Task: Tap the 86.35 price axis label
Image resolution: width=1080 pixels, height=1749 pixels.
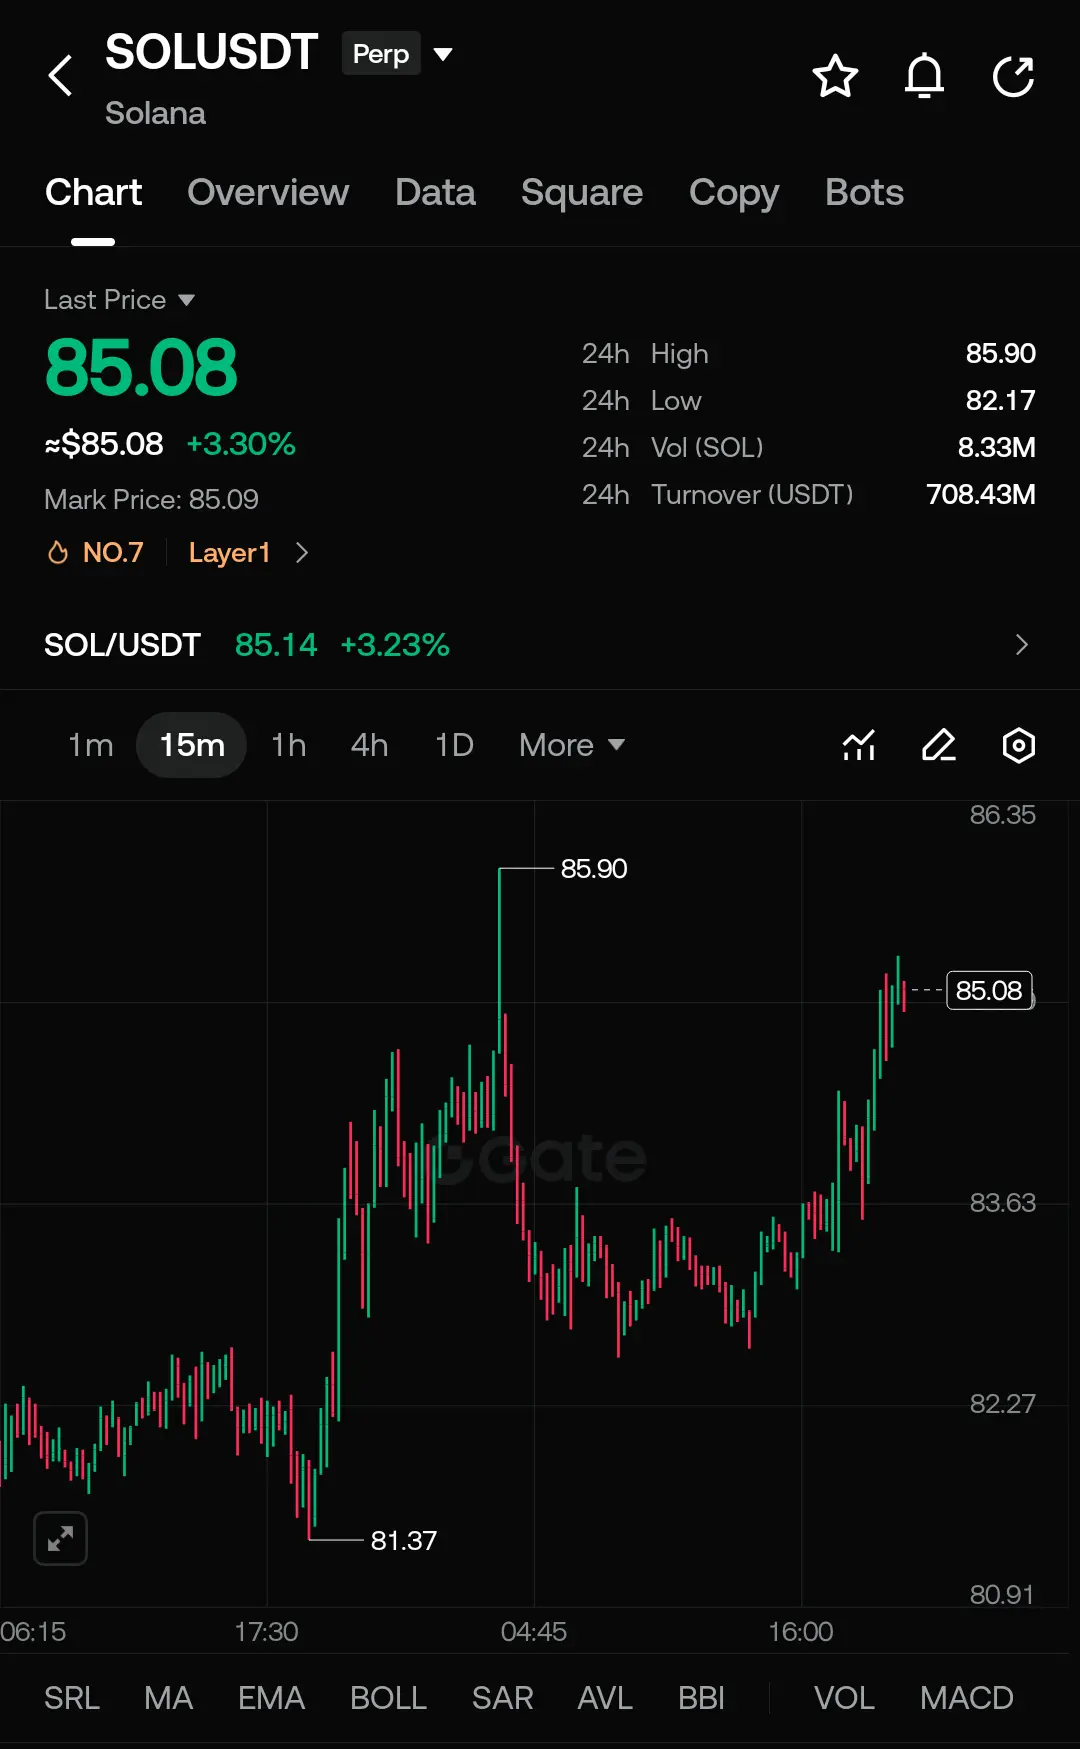Action: pyautogui.click(x=1003, y=814)
